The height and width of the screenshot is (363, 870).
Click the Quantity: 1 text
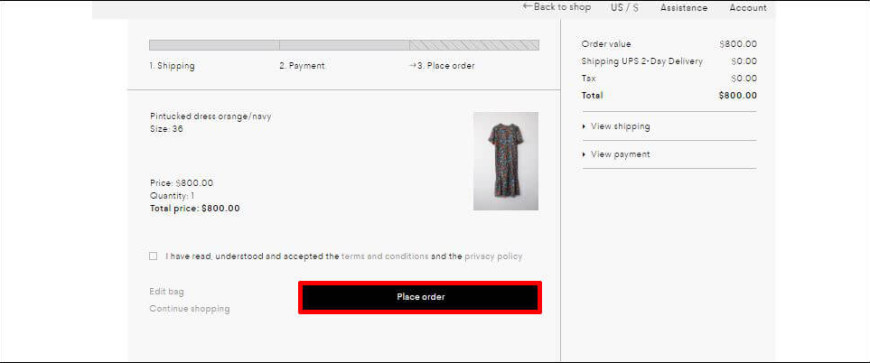click(x=172, y=196)
